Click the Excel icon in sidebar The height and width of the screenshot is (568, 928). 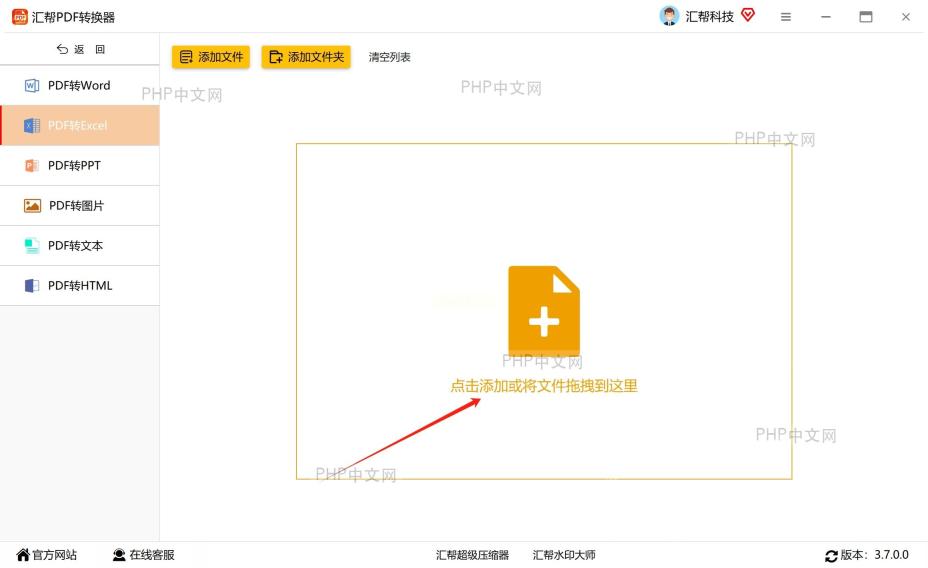31,125
